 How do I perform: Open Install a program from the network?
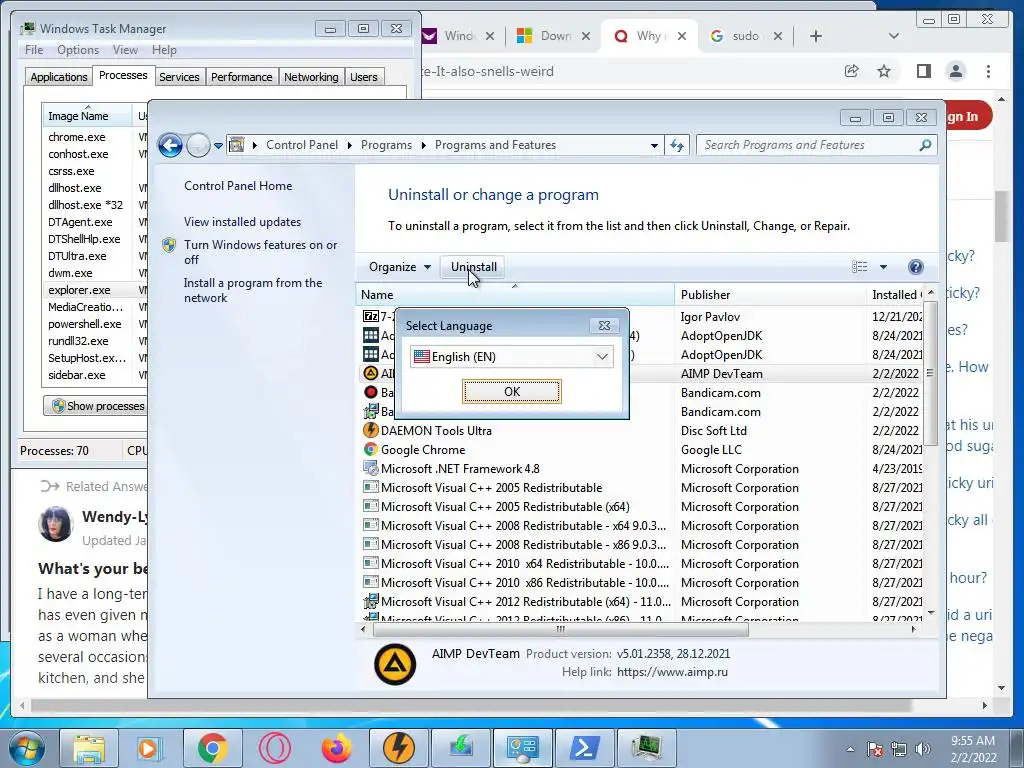click(253, 290)
